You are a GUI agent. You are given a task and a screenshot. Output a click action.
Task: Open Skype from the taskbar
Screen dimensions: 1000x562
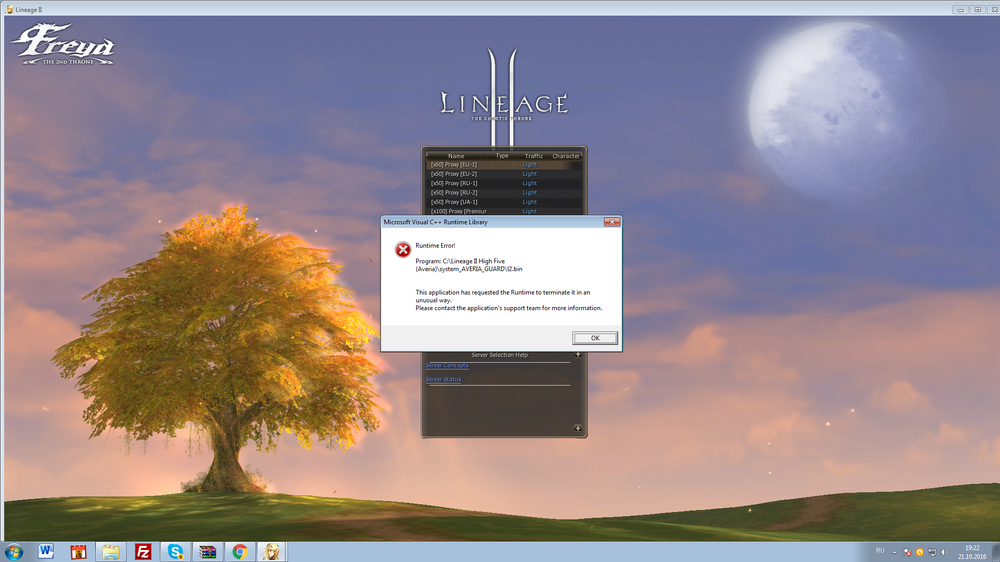pos(175,551)
